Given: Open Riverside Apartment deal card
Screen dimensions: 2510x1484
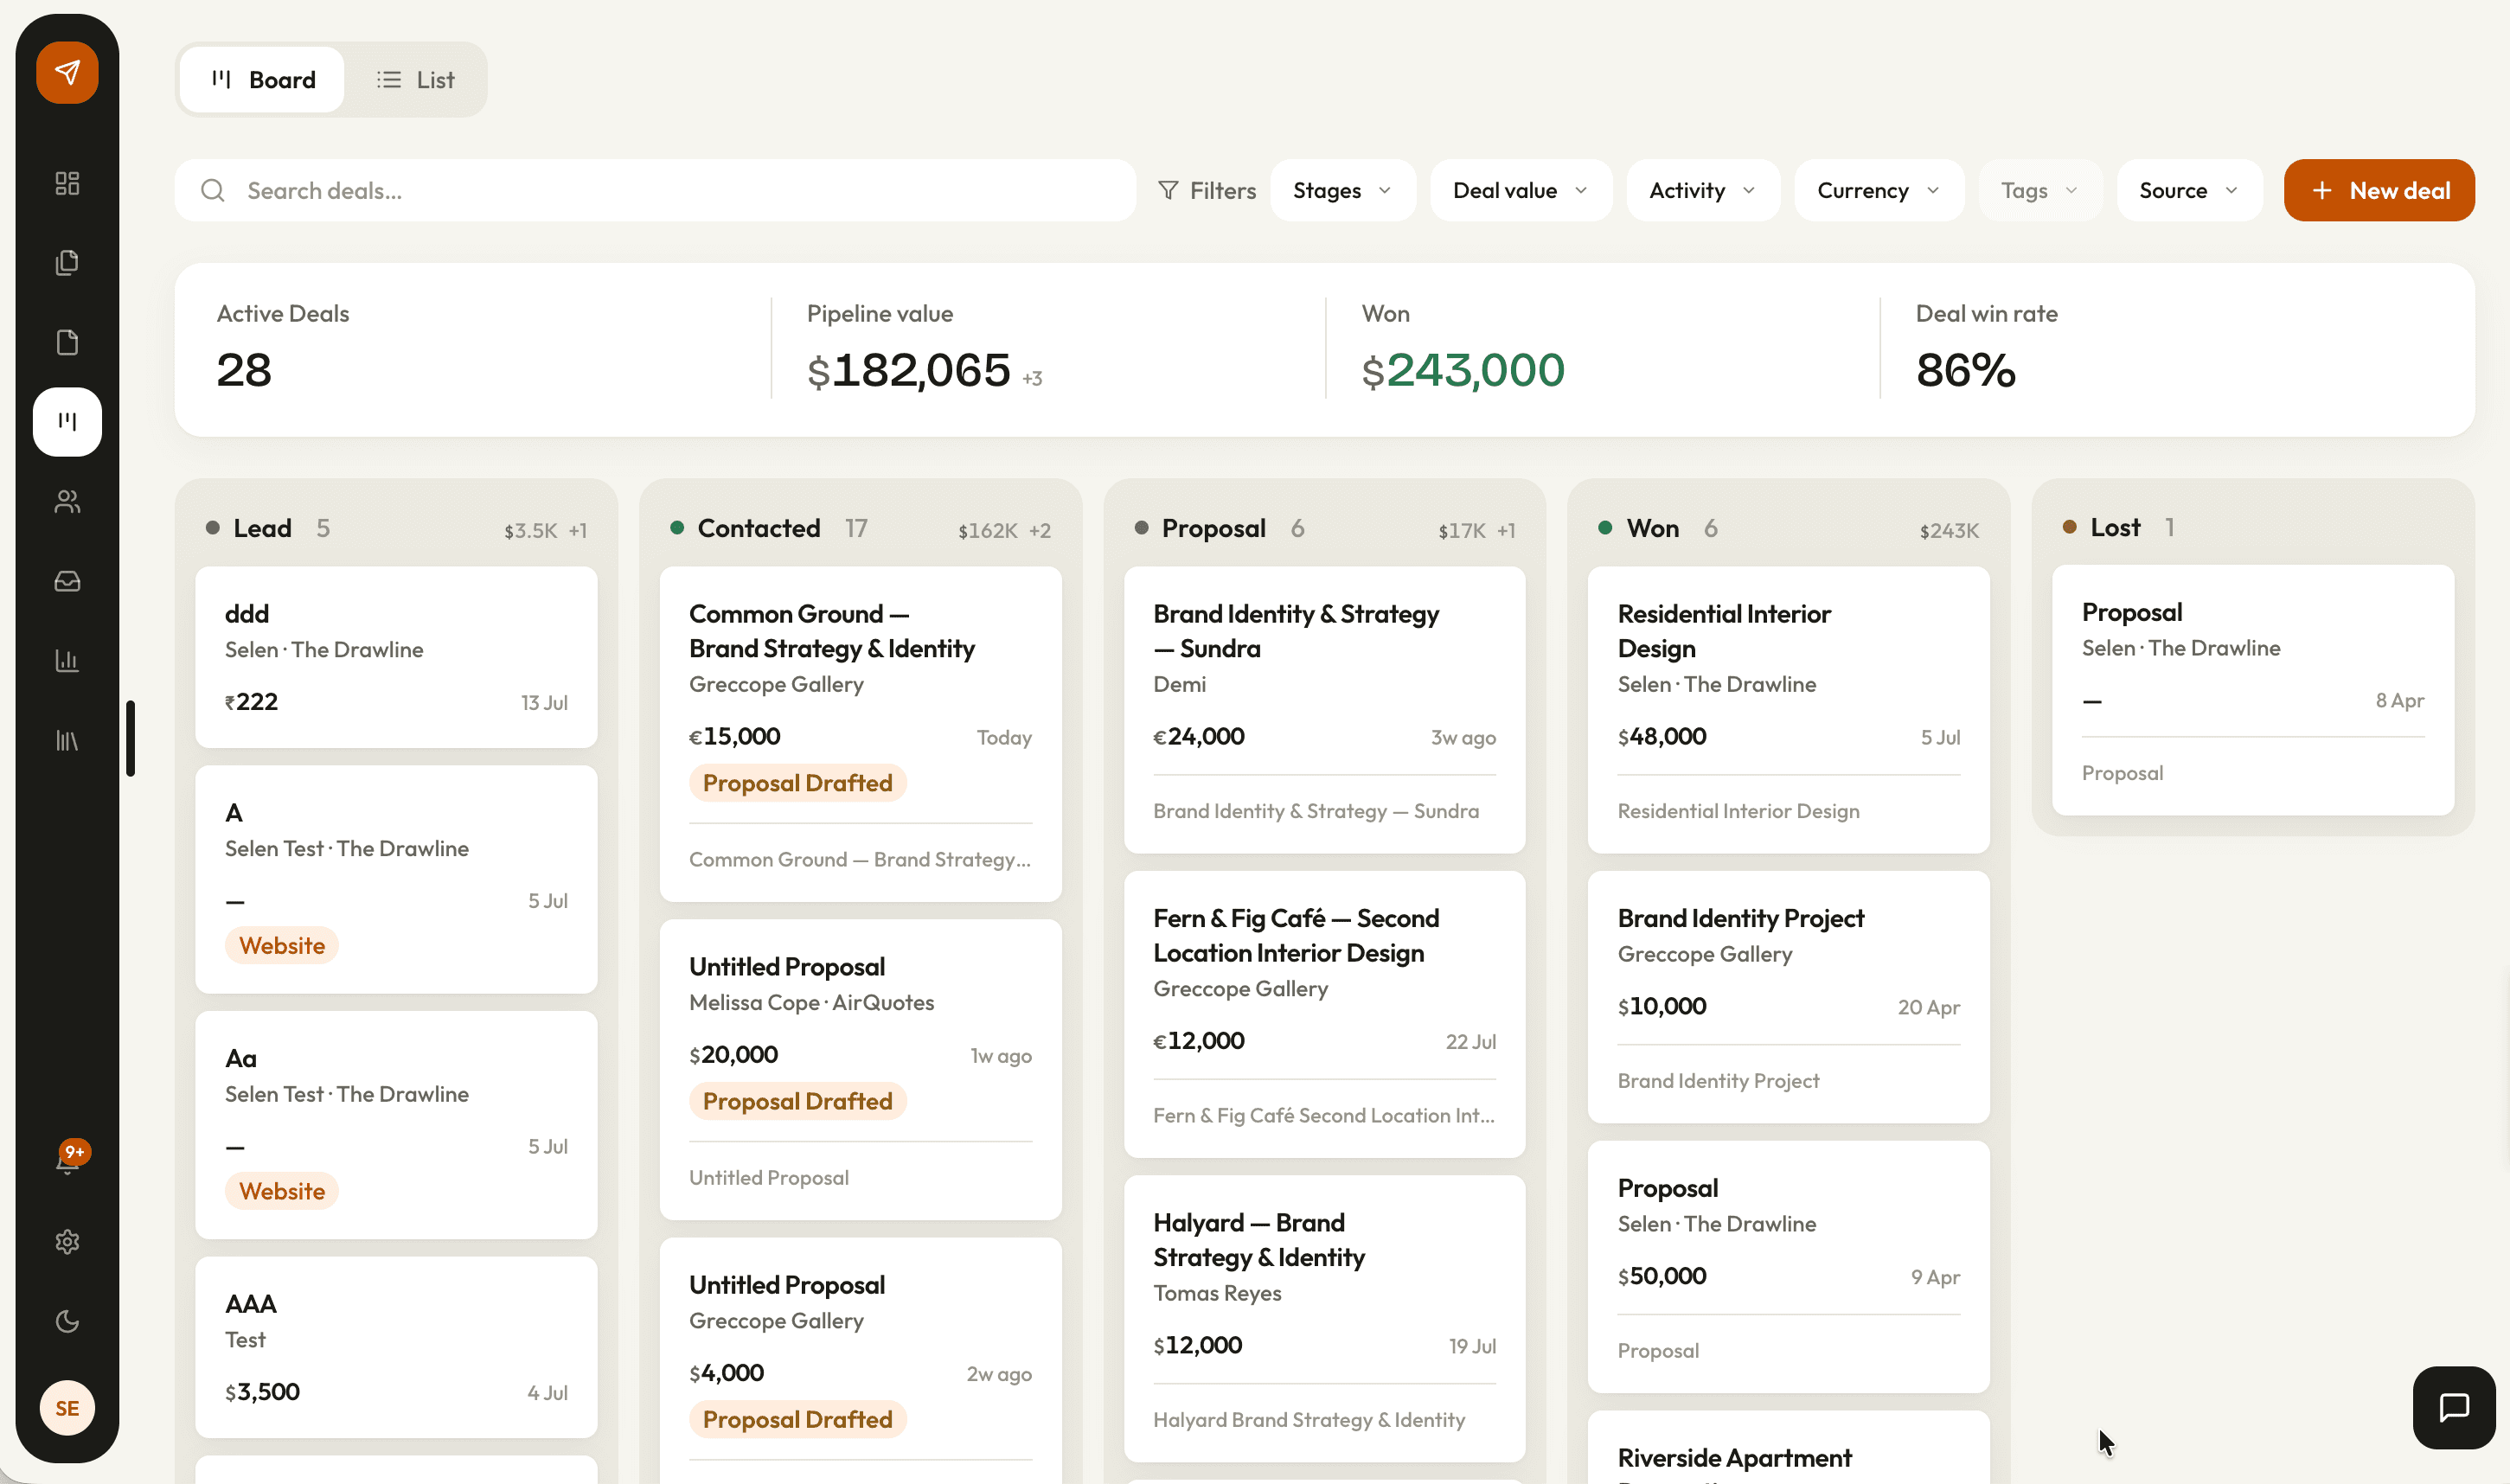Looking at the screenshot, I should [1788, 1448].
